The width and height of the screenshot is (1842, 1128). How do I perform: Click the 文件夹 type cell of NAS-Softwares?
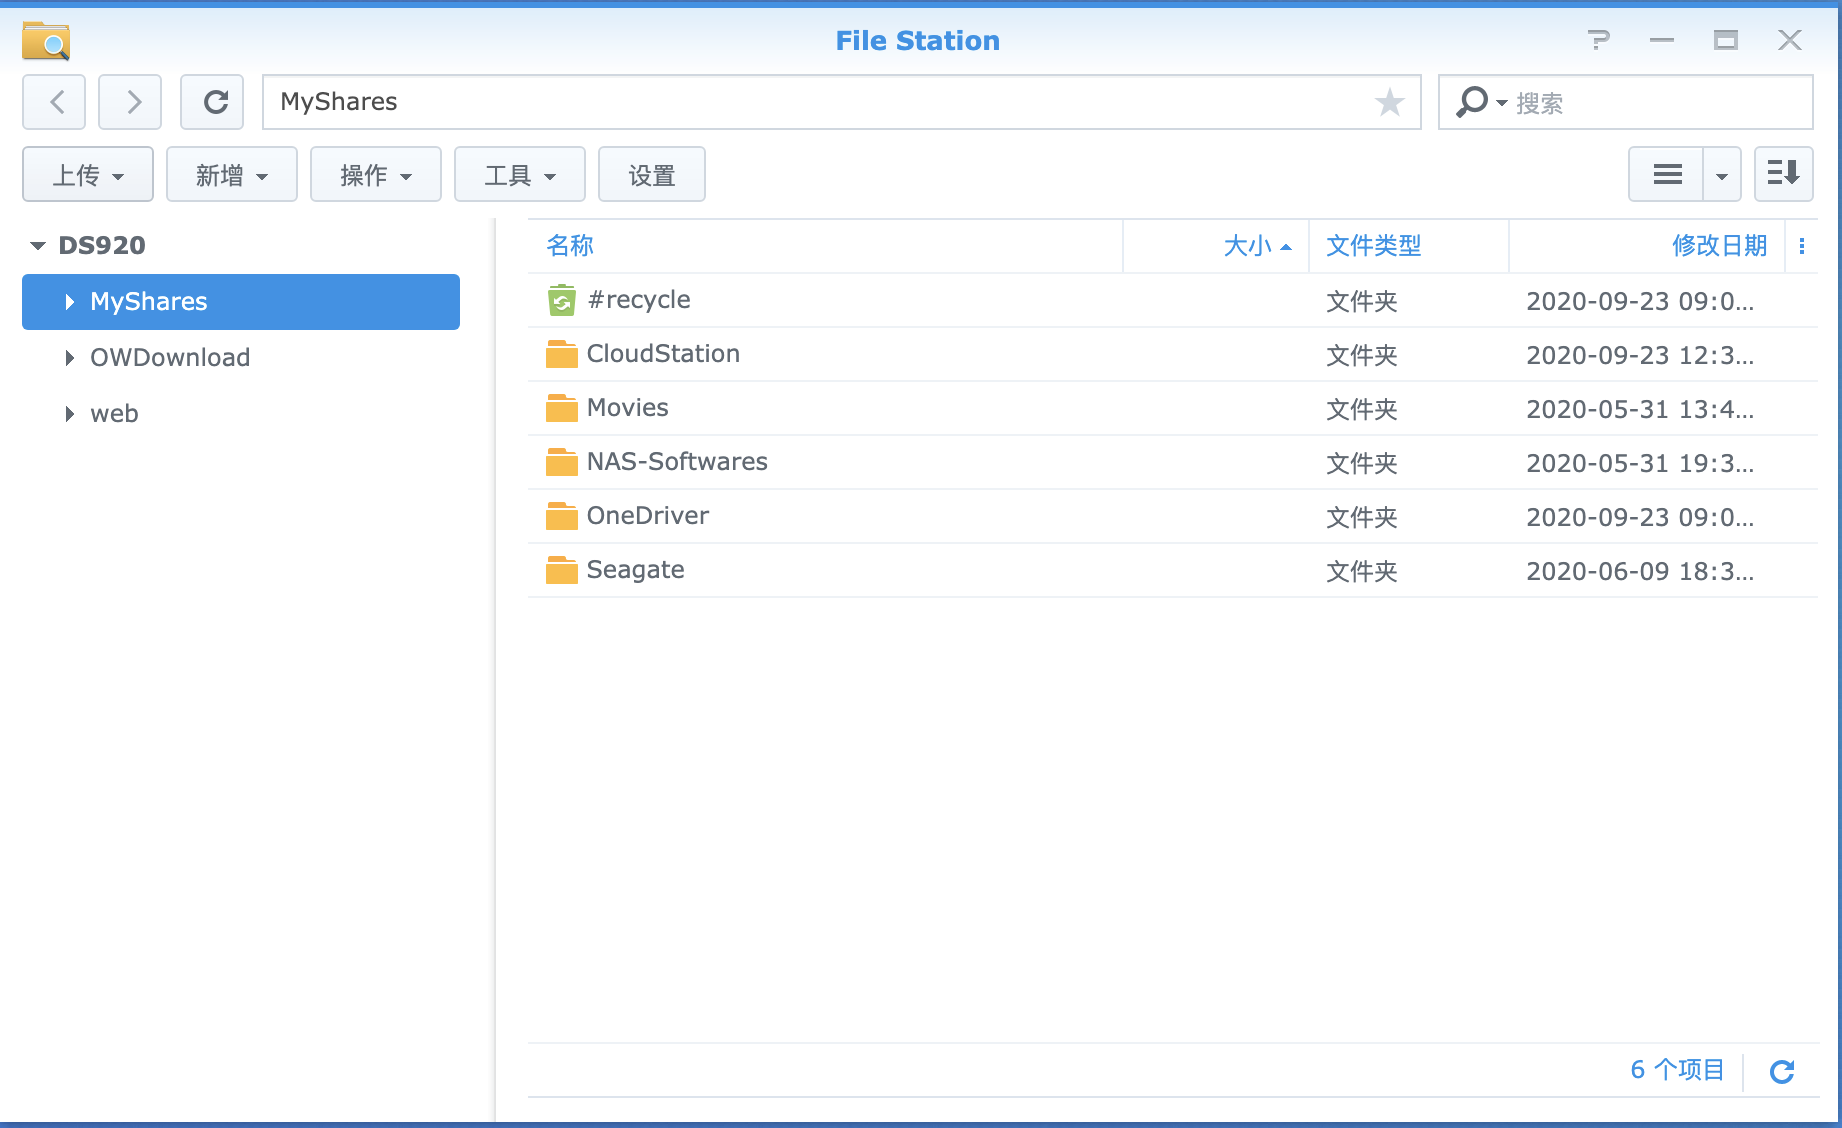pos(1362,464)
